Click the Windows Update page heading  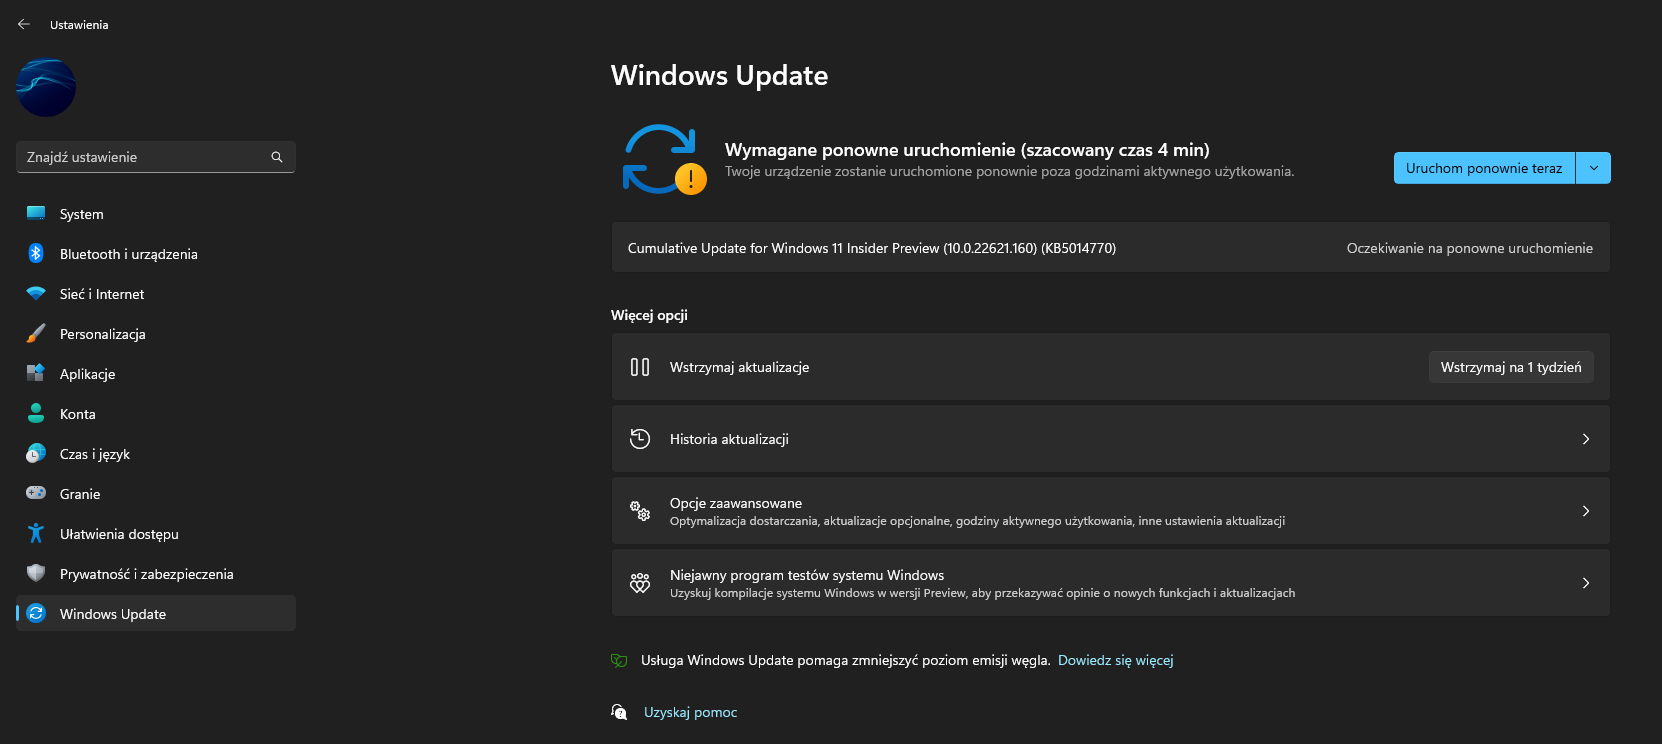(x=719, y=75)
